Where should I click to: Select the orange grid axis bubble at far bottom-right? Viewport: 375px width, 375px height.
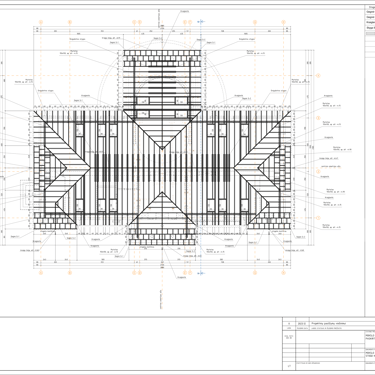pos(284,273)
